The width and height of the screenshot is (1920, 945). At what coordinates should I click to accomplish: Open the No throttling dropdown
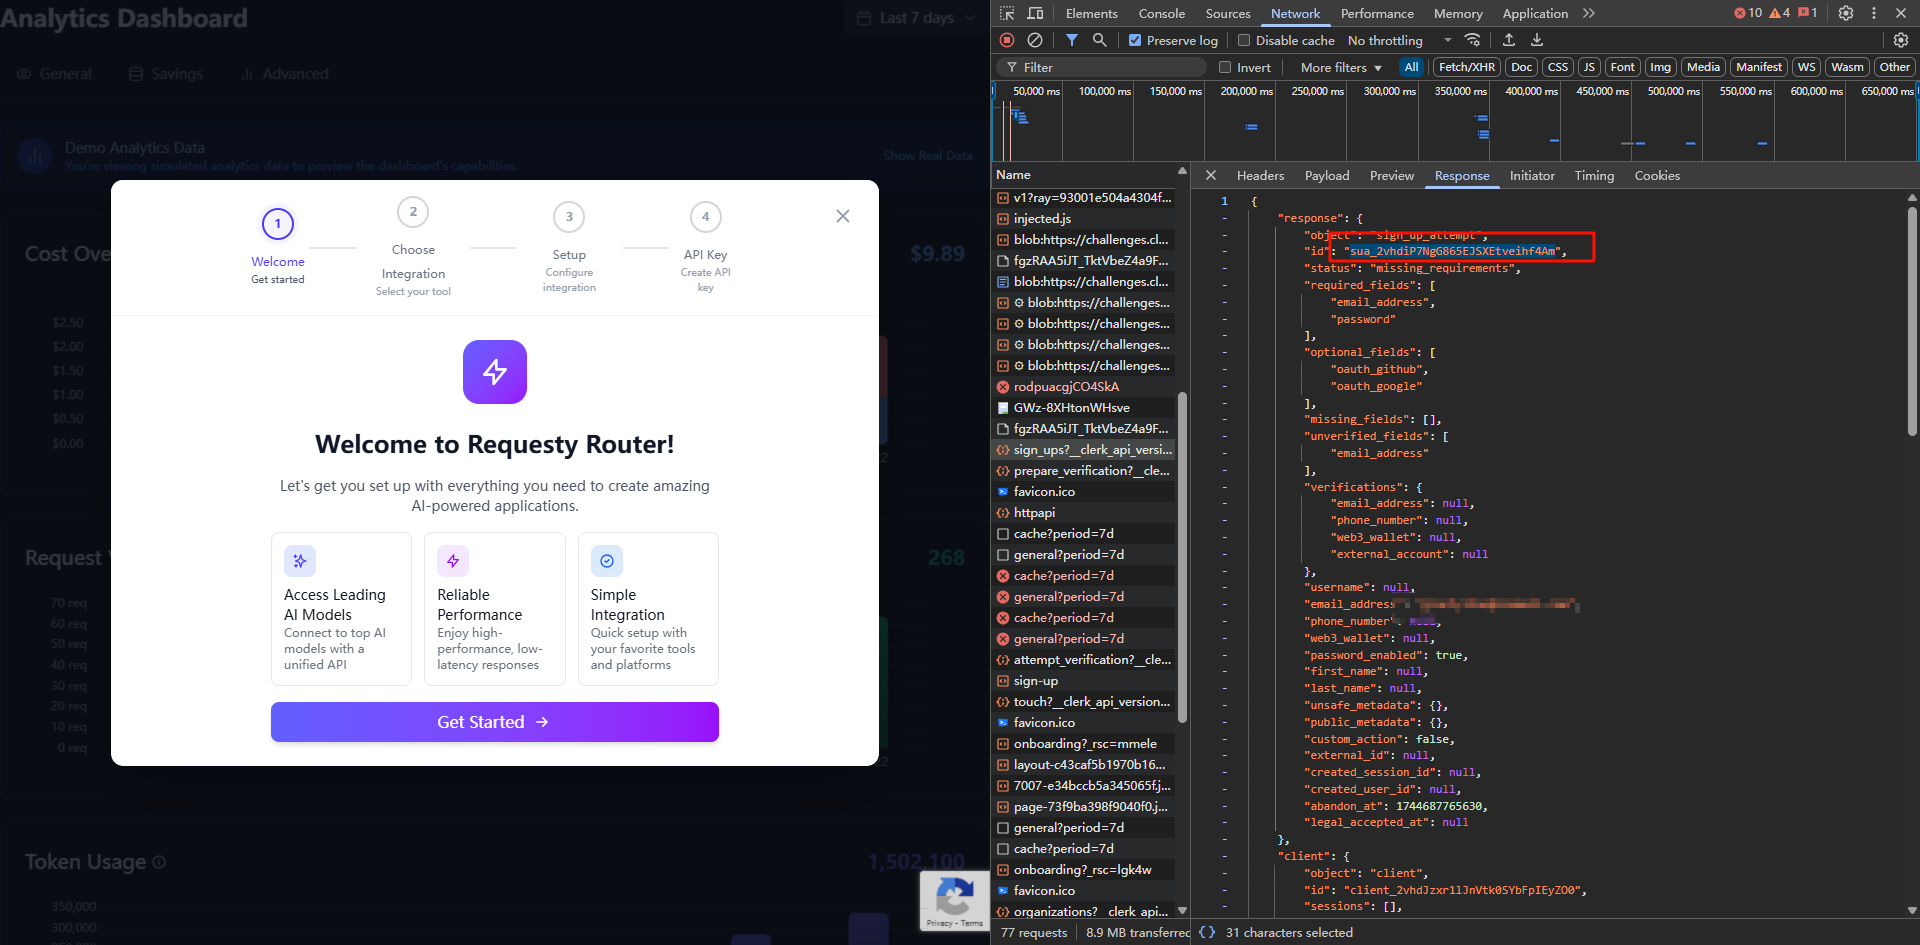(1399, 40)
